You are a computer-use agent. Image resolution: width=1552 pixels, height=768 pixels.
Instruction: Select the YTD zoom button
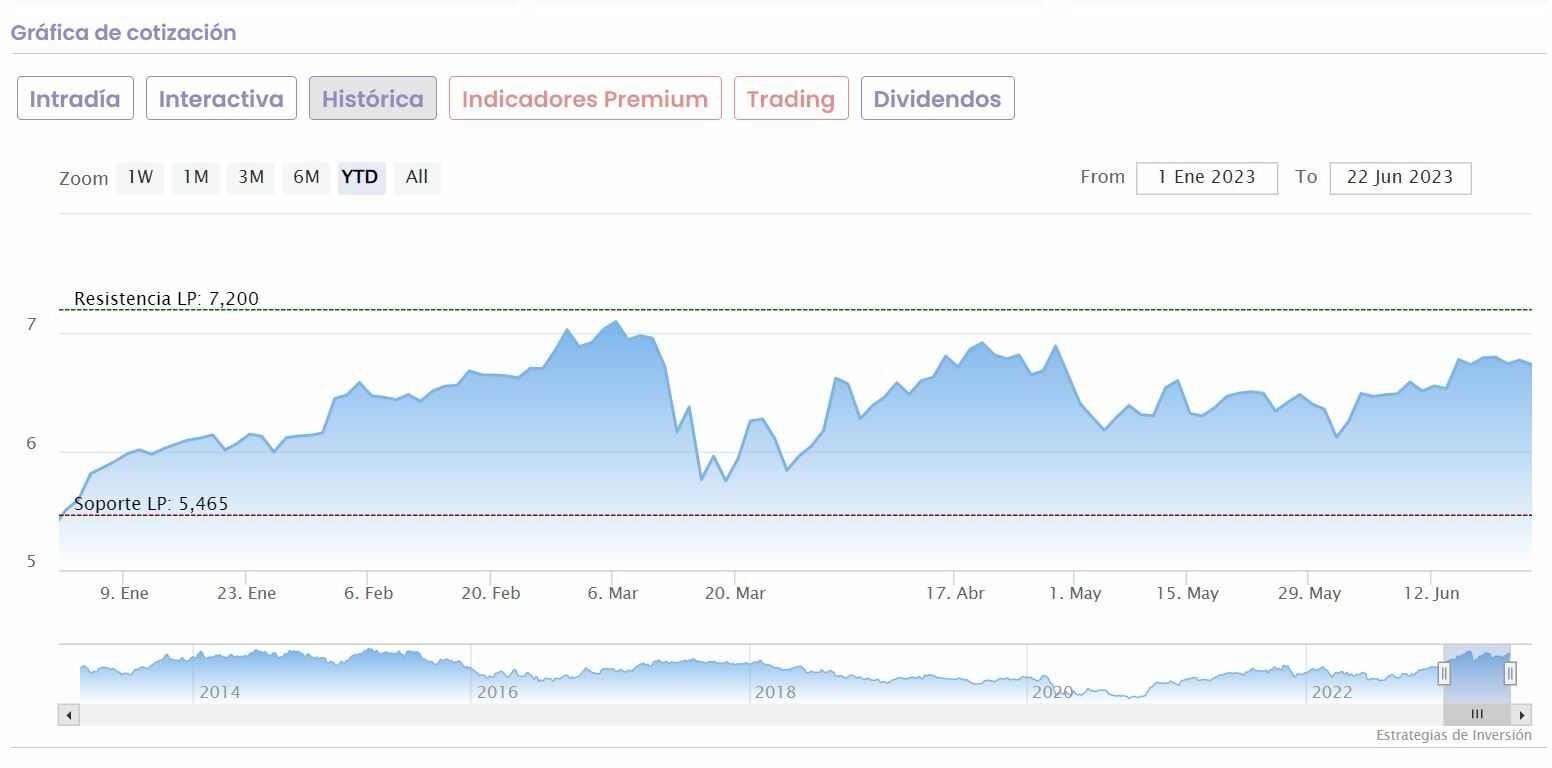pyautogui.click(x=360, y=177)
